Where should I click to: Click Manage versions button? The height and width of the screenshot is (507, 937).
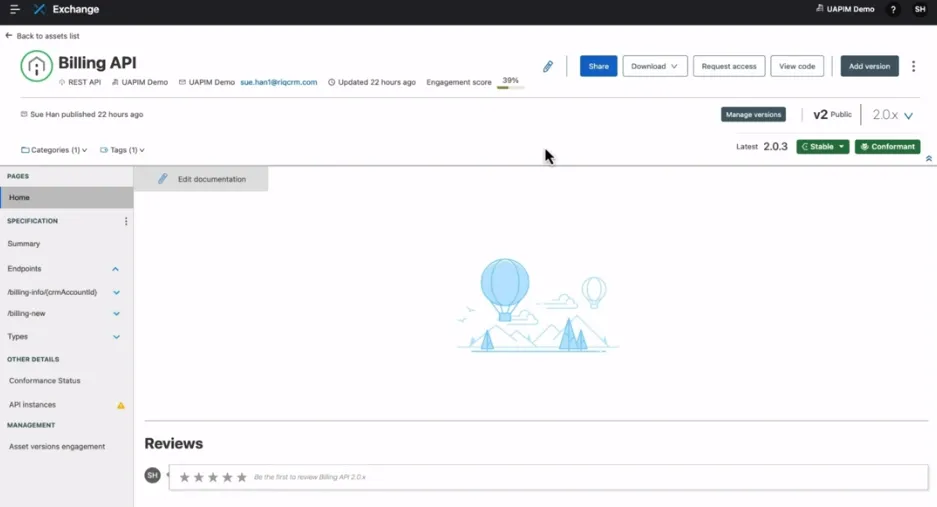tap(753, 114)
